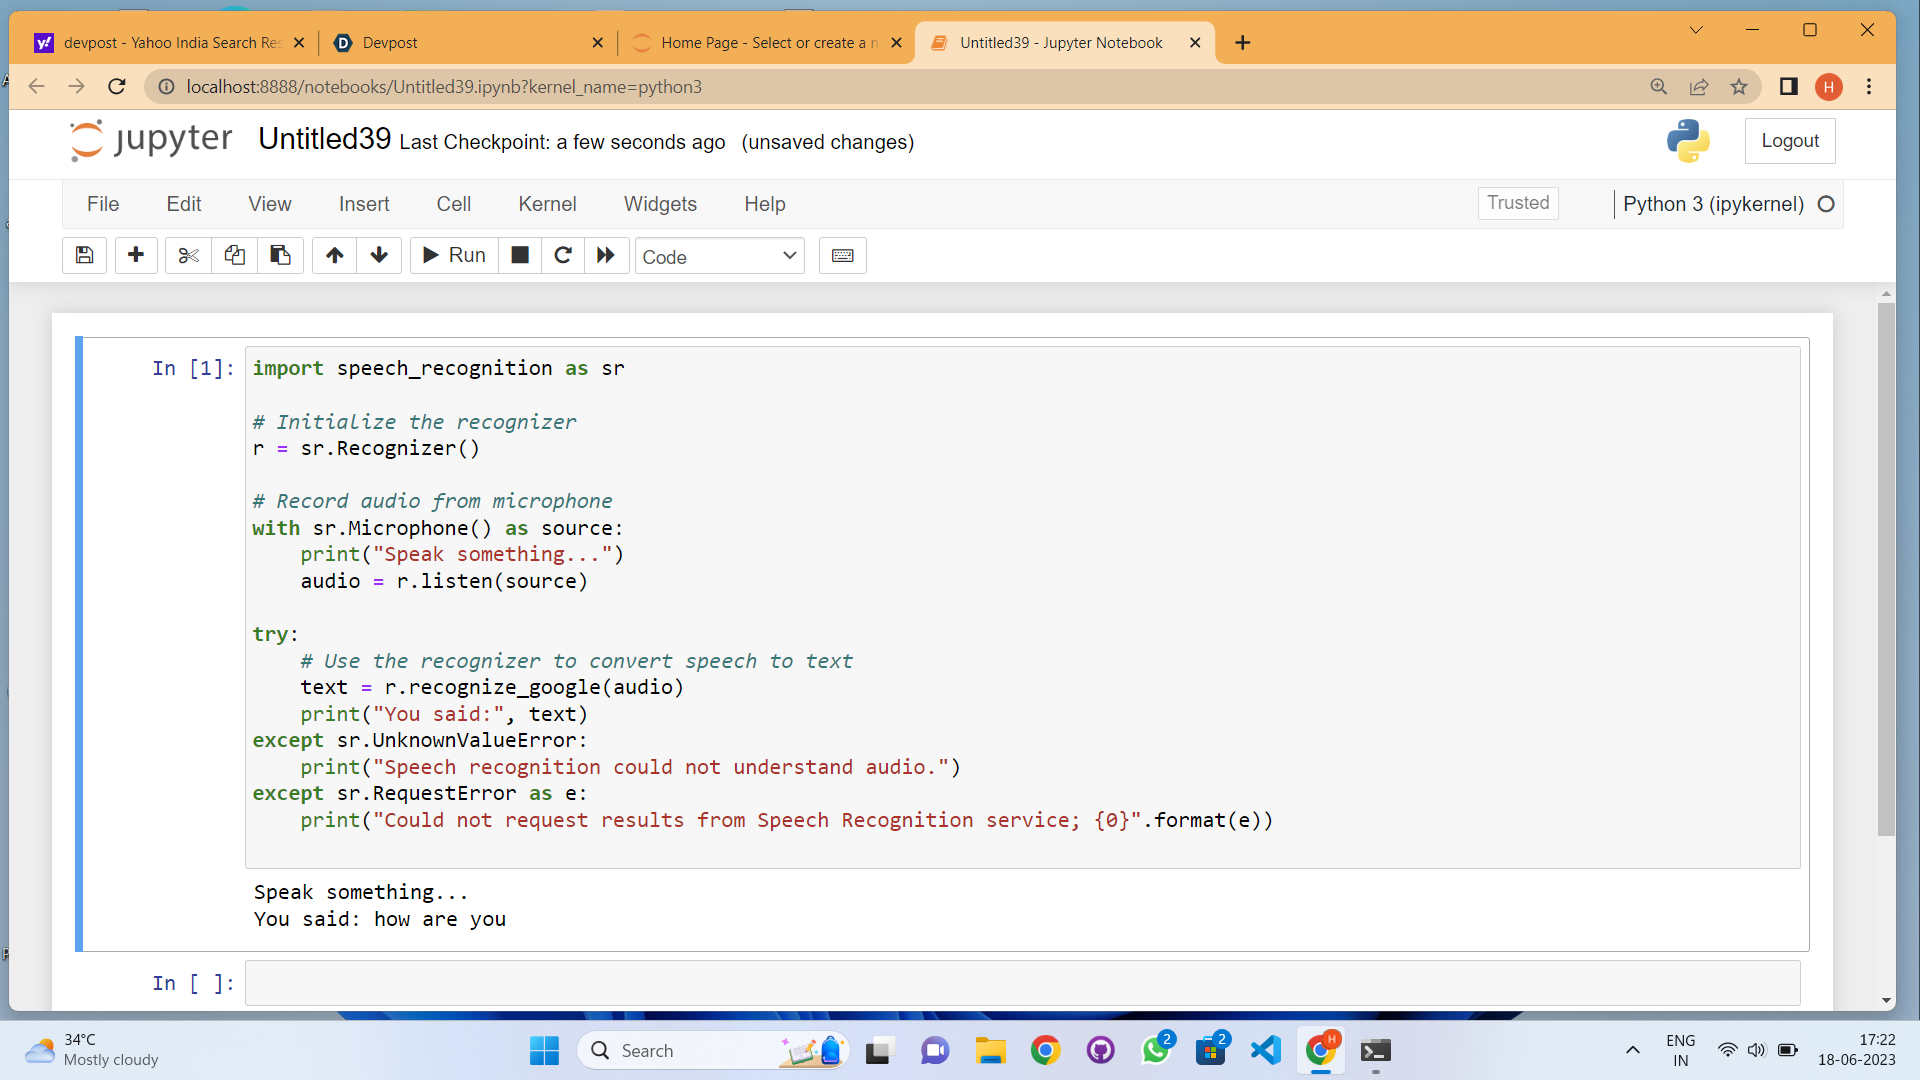The height and width of the screenshot is (1080, 1920).
Task: Click the empty In [ ] code cell
Action: (1021, 983)
